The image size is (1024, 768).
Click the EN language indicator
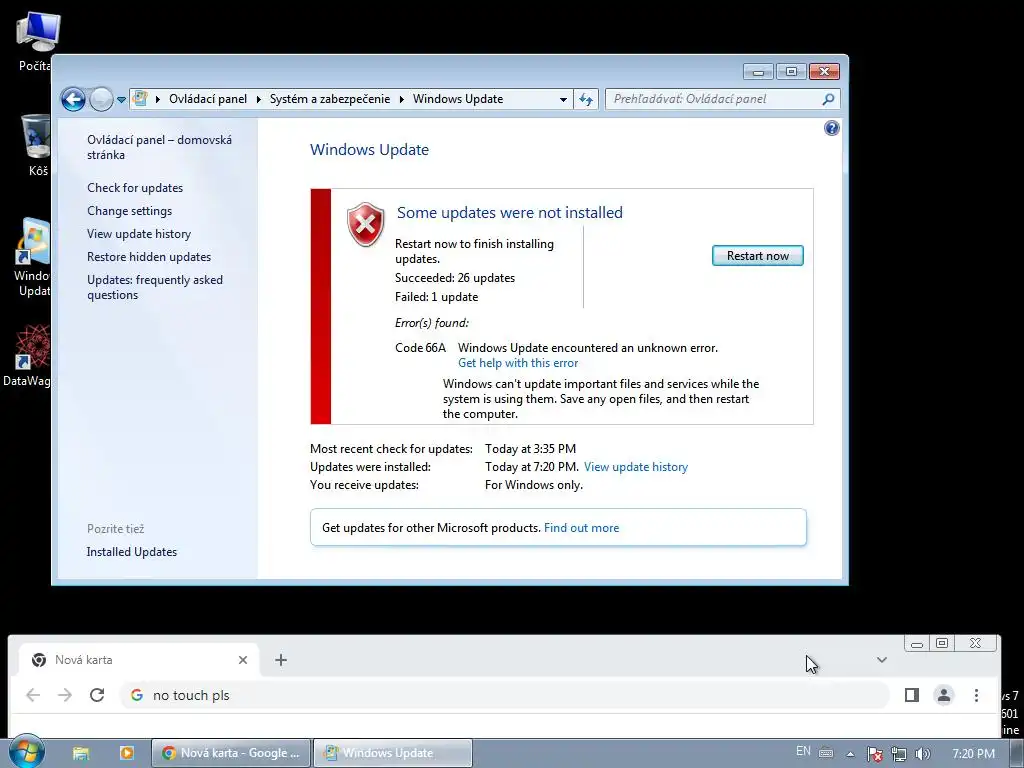[x=803, y=752]
